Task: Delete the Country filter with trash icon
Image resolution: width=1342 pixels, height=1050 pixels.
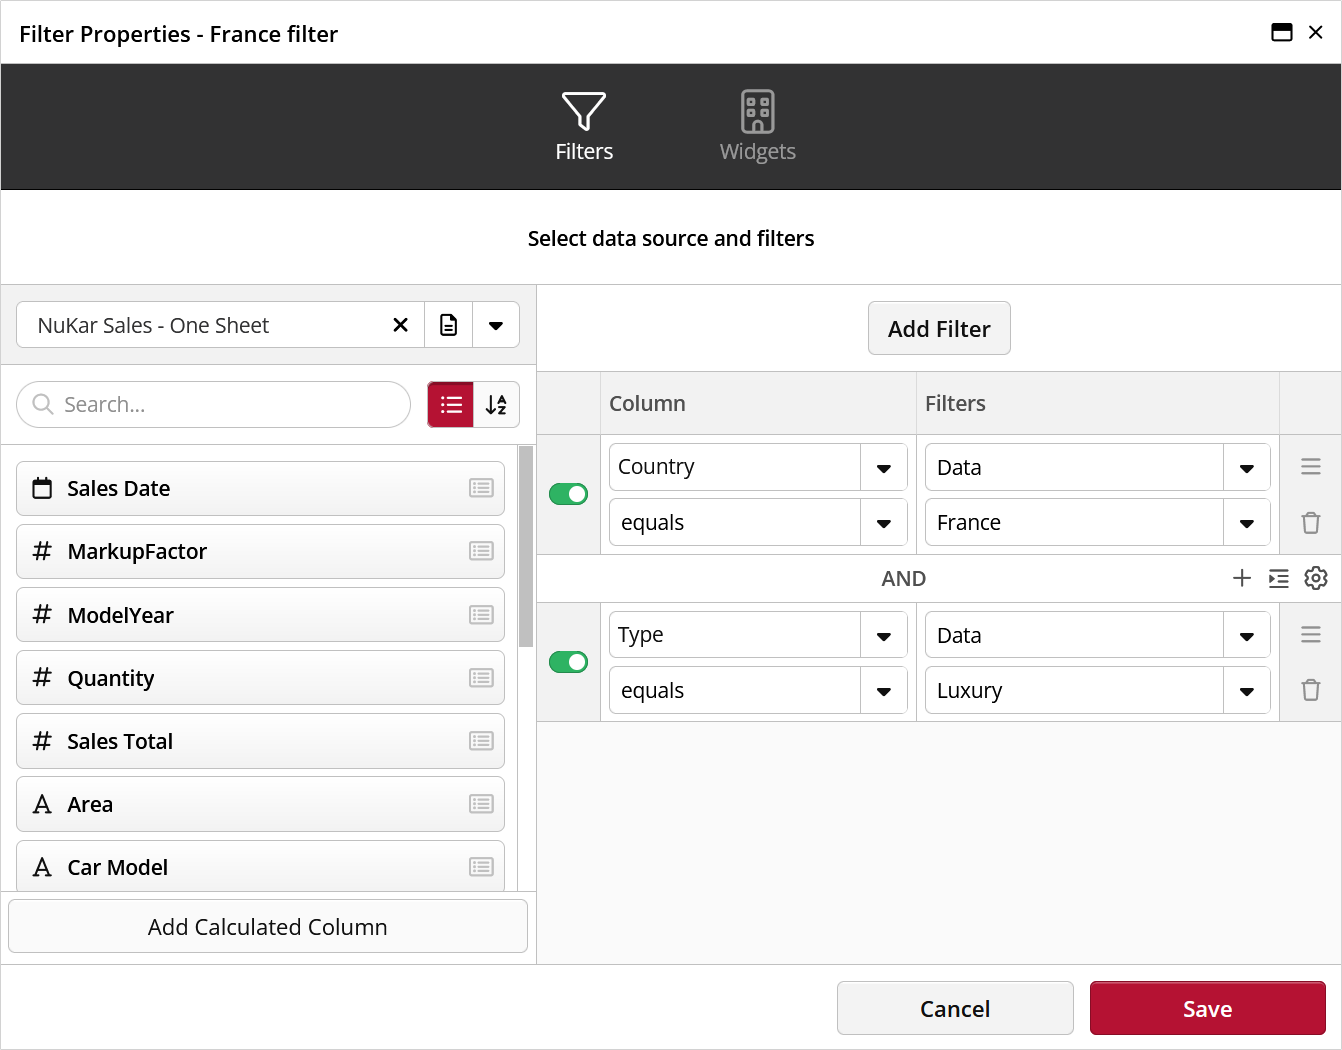Action: (x=1311, y=522)
